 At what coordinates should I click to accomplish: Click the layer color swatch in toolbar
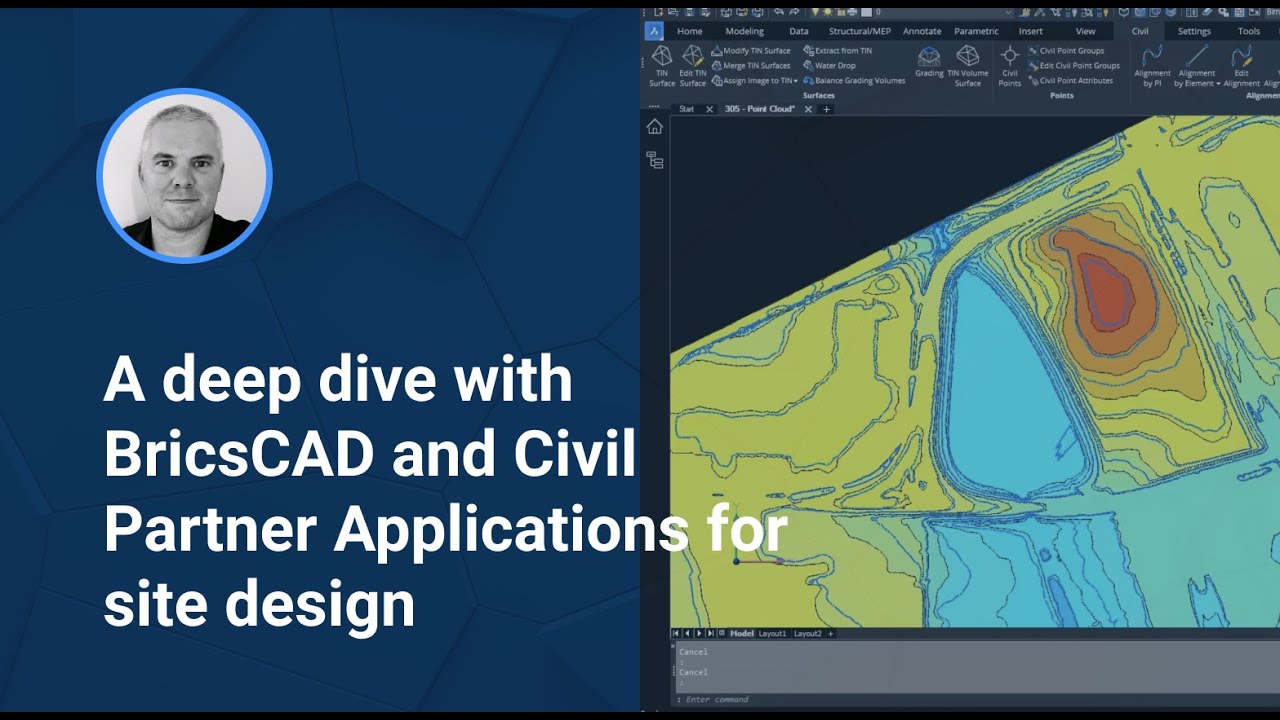click(866, 12)
